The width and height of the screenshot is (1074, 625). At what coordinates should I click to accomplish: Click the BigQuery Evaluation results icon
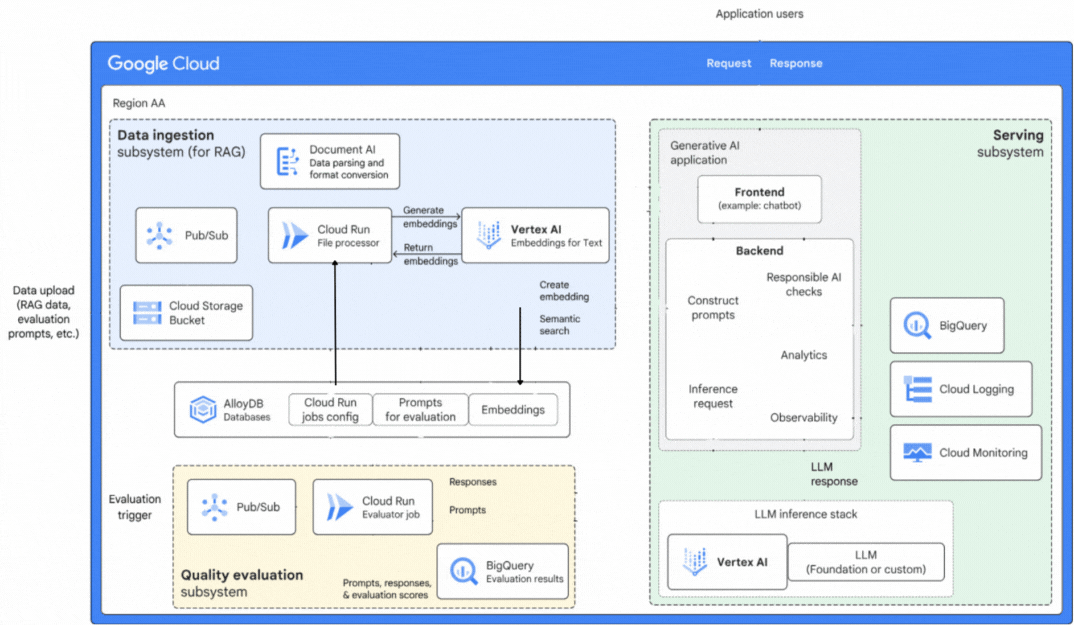point(464,572)
